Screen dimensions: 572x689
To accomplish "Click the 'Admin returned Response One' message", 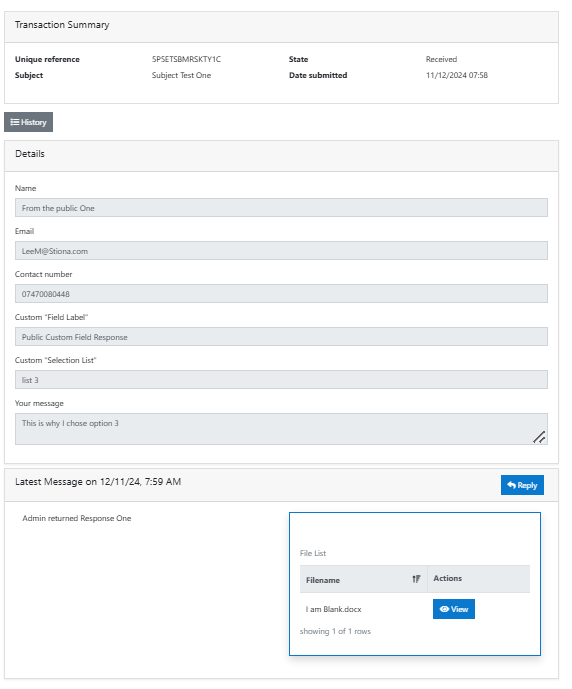I will pyautogui.click(x=77, y=519).
